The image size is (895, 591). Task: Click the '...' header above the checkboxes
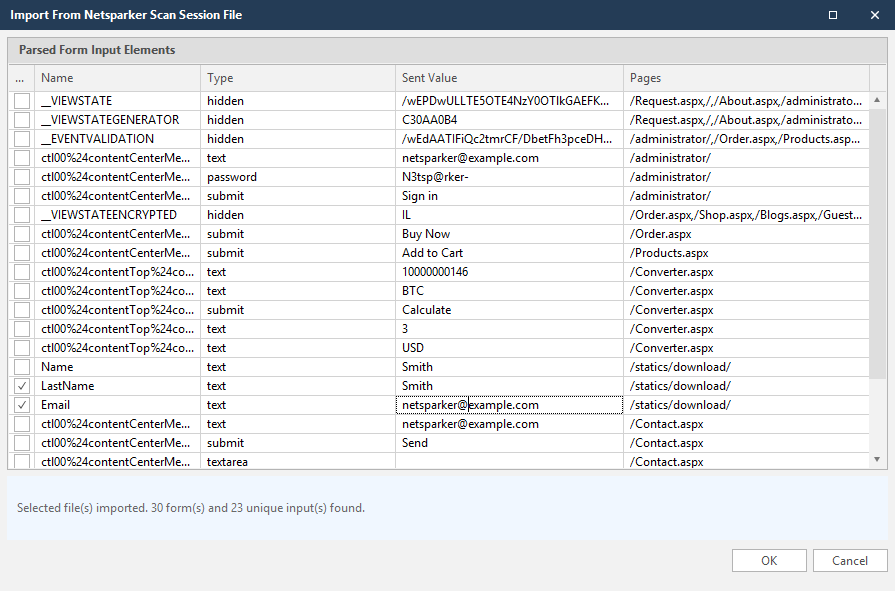pyautogui.click(x=21, y=77)
